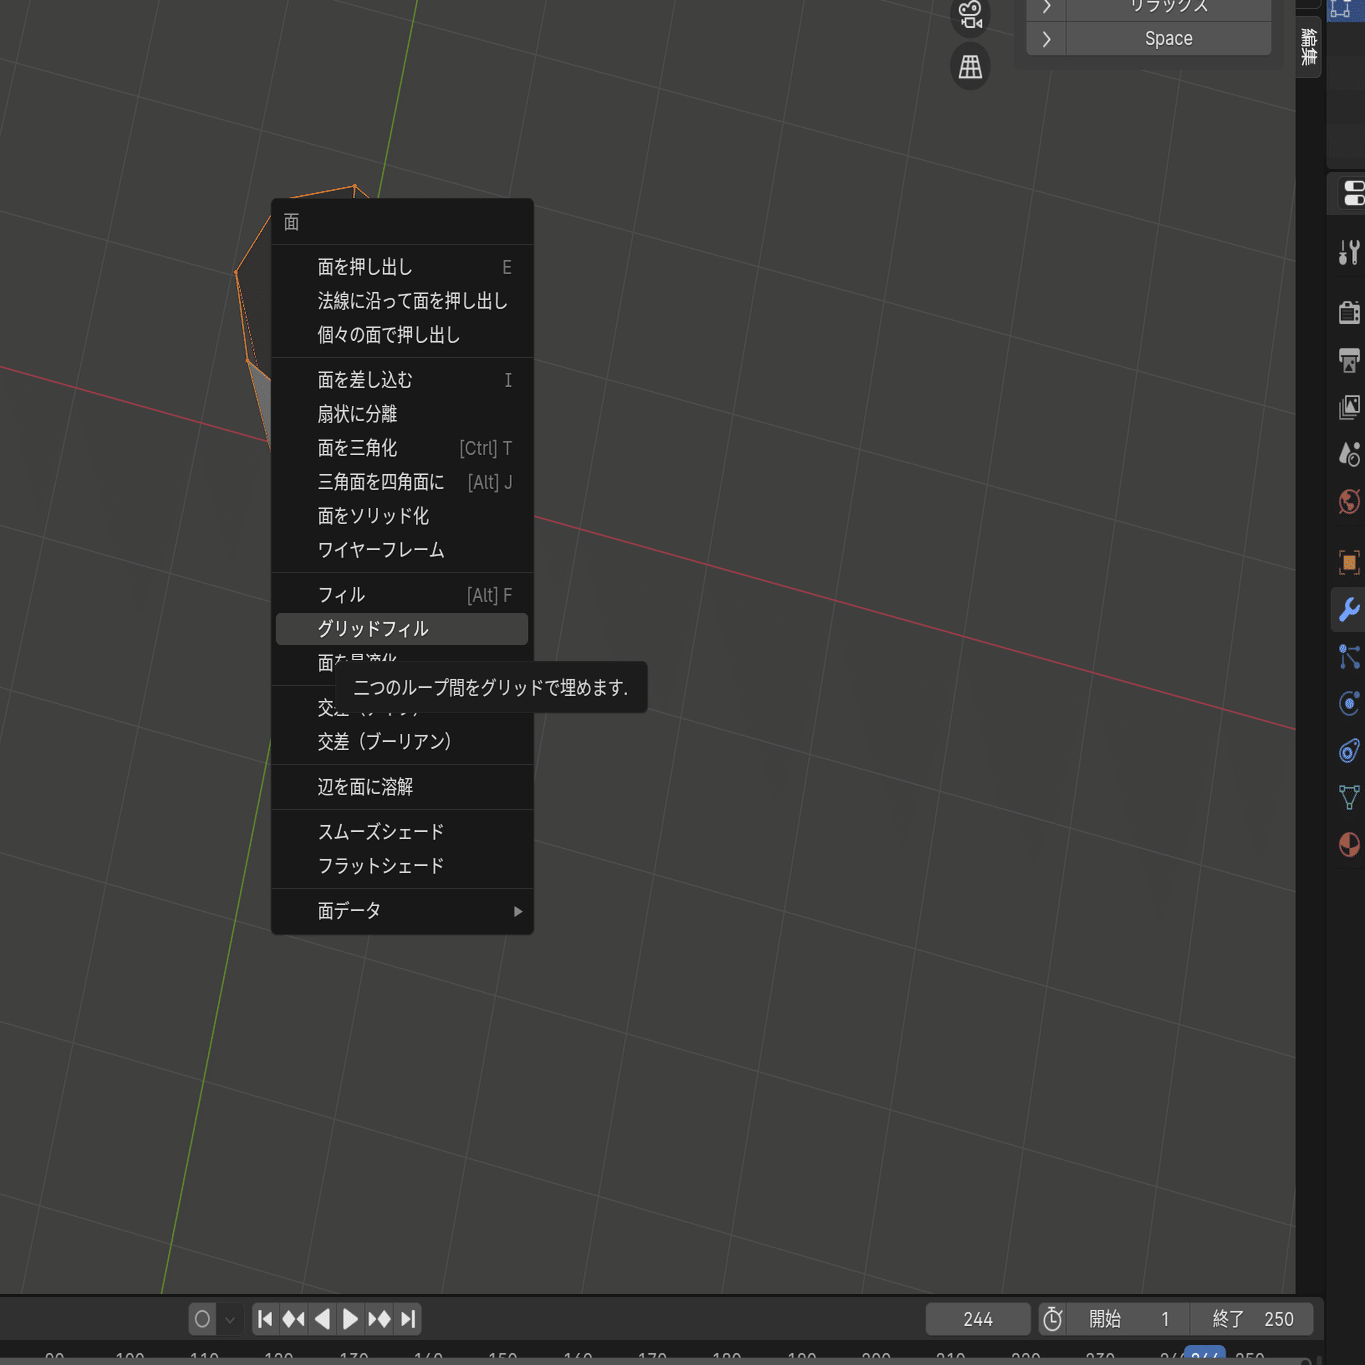Select 三角面を四角面に menu entry
Viewport: 1365px width, 1365px height.
point(402,482)
